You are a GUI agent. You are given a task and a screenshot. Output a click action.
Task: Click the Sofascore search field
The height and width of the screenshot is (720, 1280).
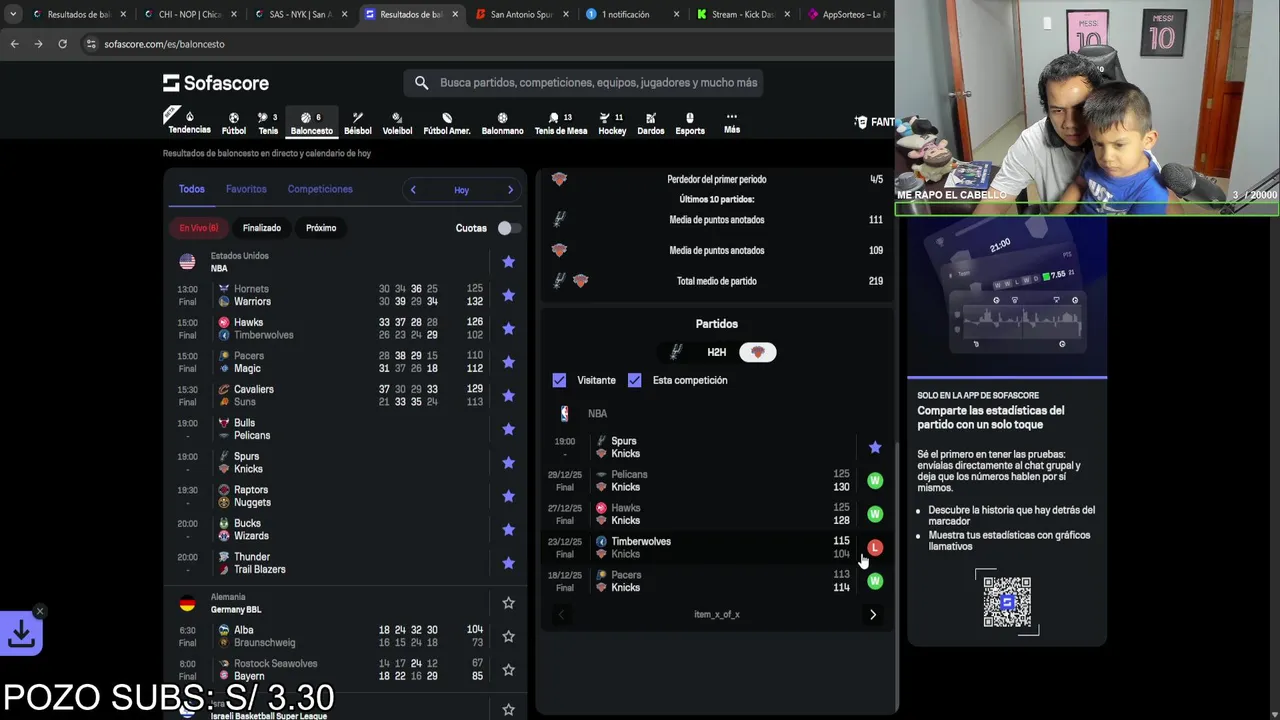point(583,83)
